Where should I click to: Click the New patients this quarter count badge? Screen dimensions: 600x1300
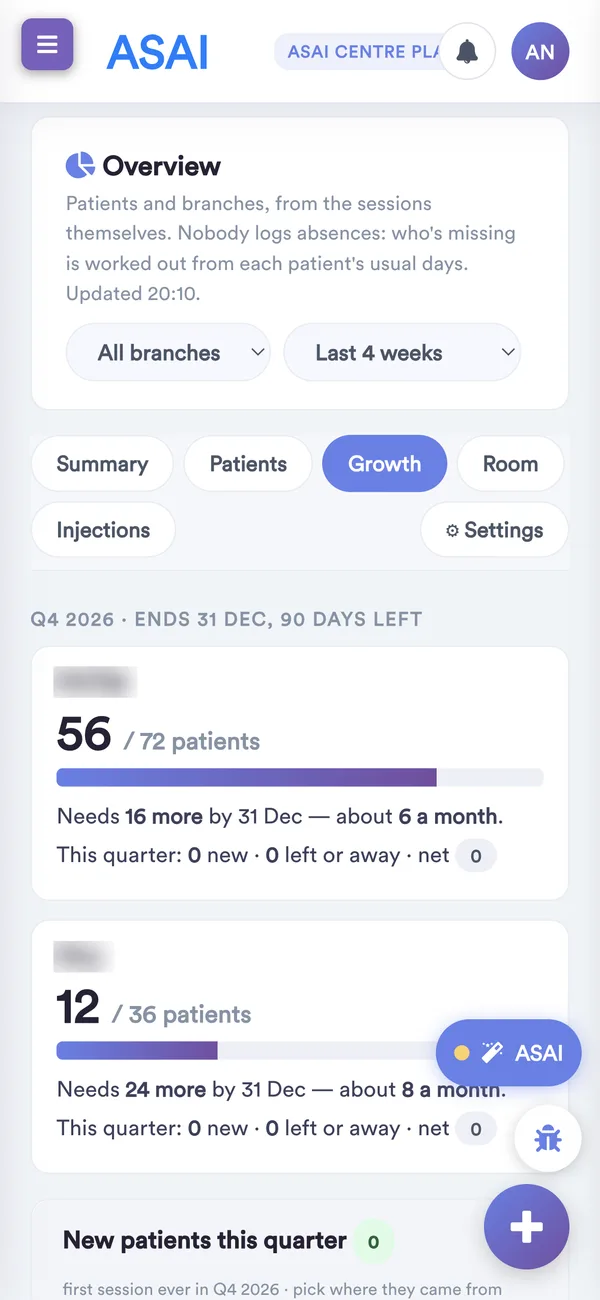pos(373,1242)
